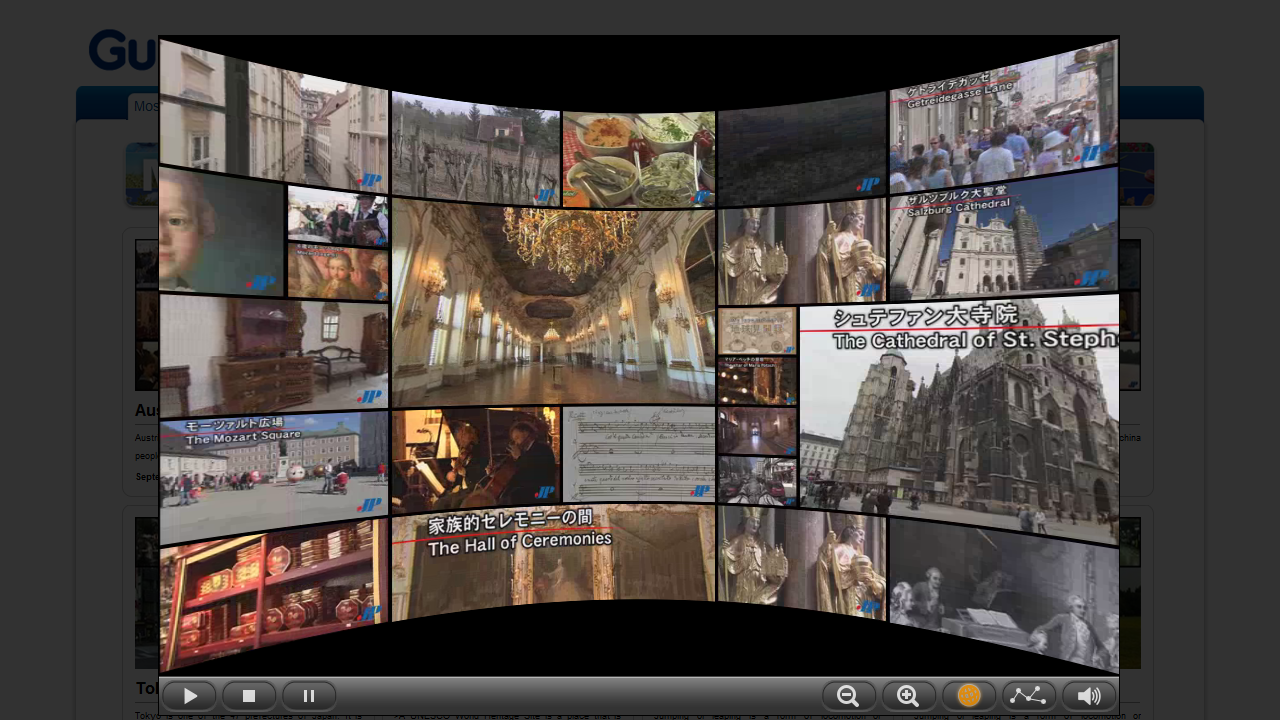This screenshot has height=720, width=1280.
Task: Select the dark landscape video tile
Action: click(802, 148)
